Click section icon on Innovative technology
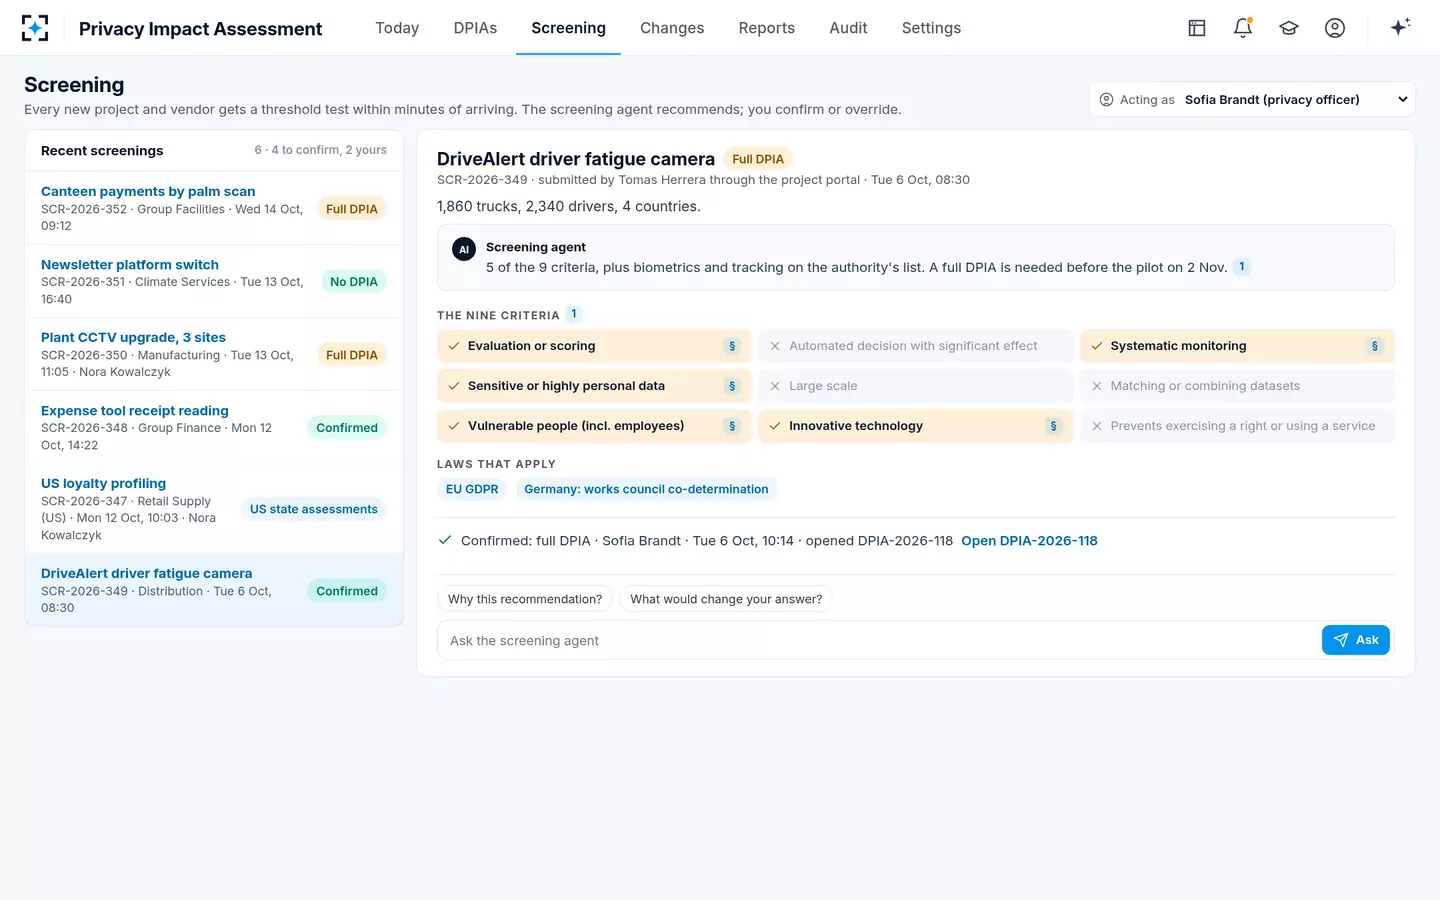This screenshot has width=1440, height=900. coord(1053,426)
